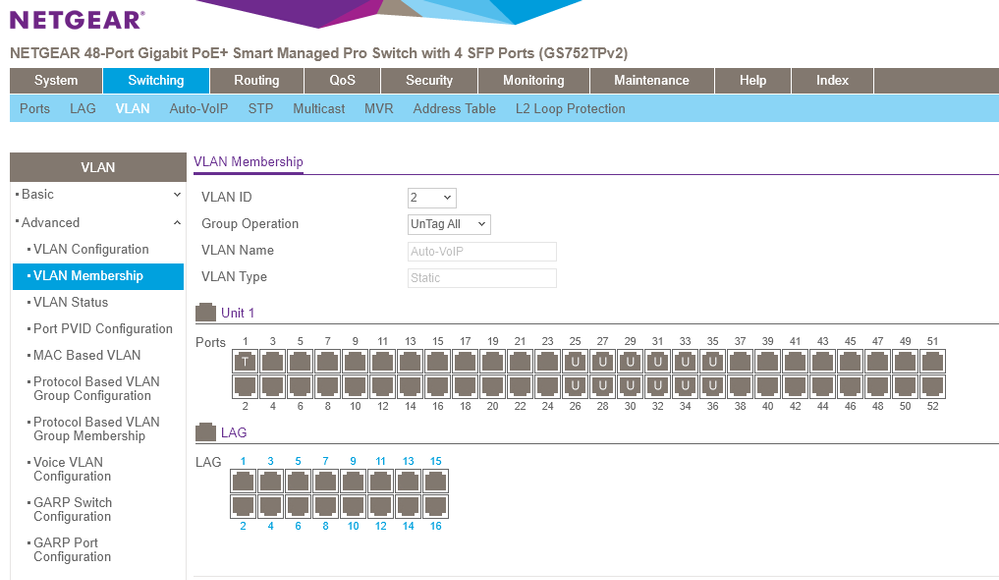999x580 pixels.
Task: Open Protocol Based VLAN Group Configuration
Action: tap(98, 388)
